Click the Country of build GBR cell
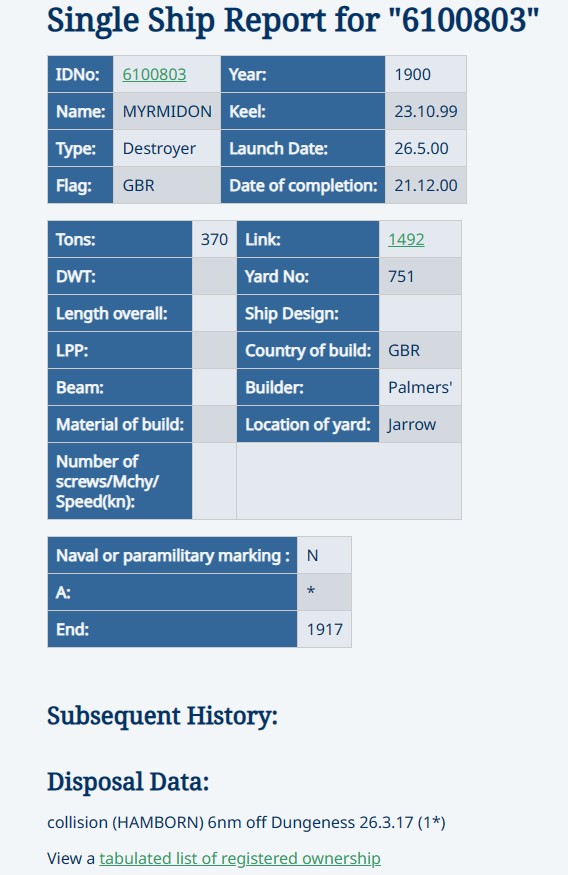The width and height of the screenshot is (568, 875). 420,350
